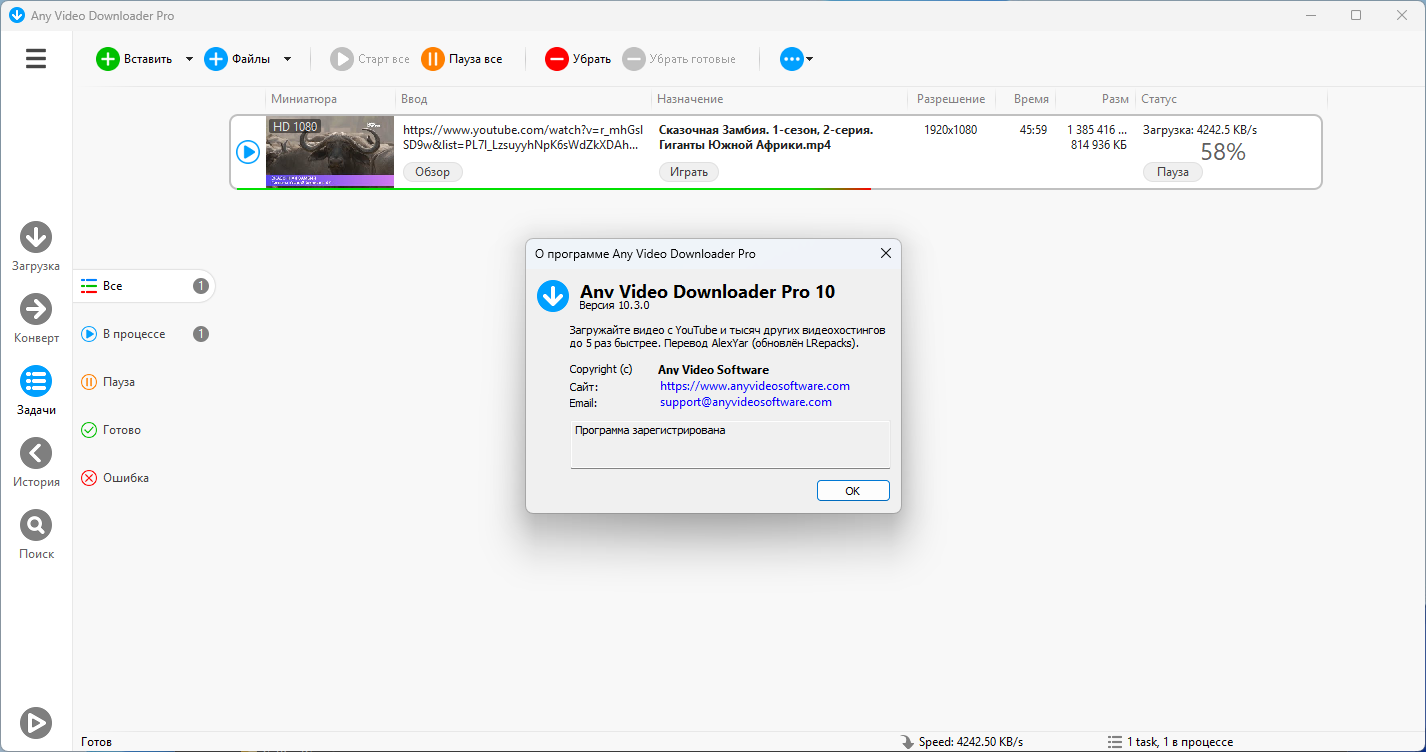Open the blue three-dots more options dropdown
Screen dimensions: 1426x752
[x=796, y=59]
